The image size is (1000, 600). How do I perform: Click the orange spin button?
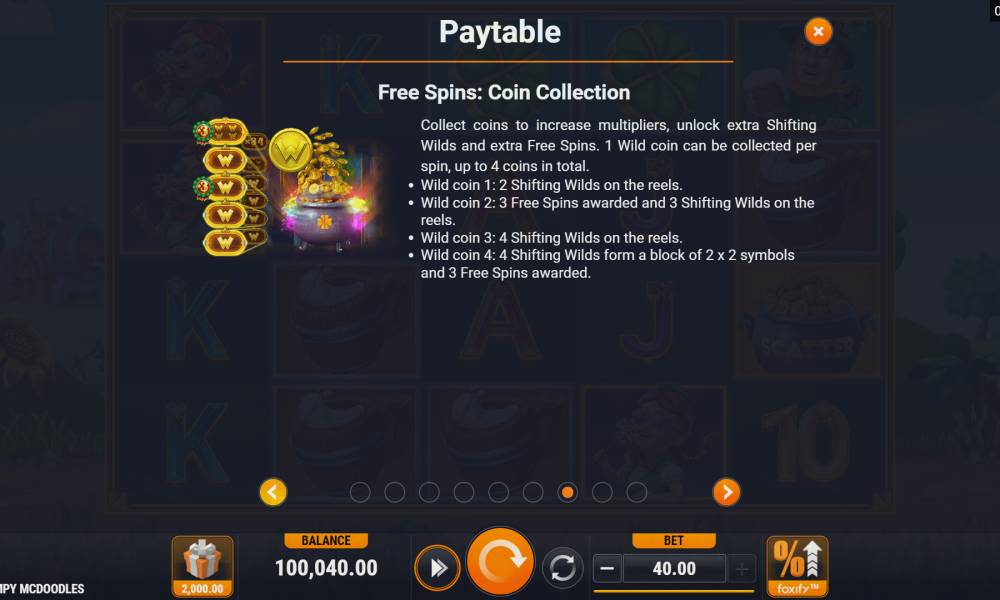coord(501,562)
